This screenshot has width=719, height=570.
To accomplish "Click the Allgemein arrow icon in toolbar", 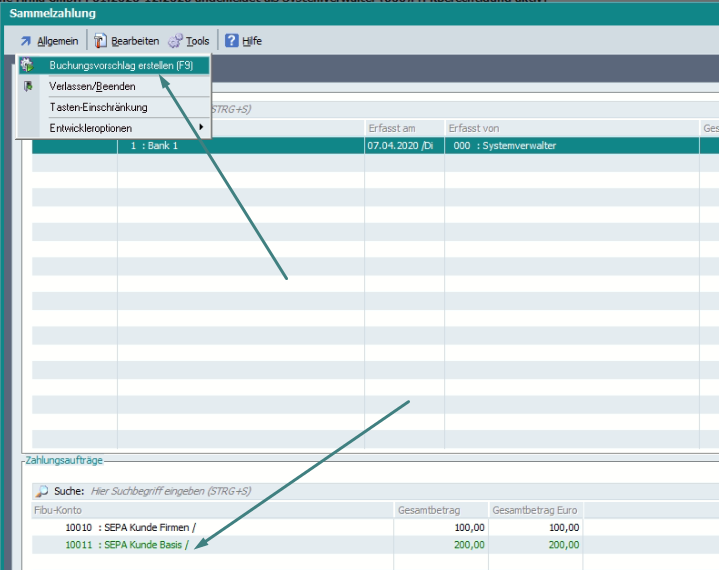I will point(24,41).
